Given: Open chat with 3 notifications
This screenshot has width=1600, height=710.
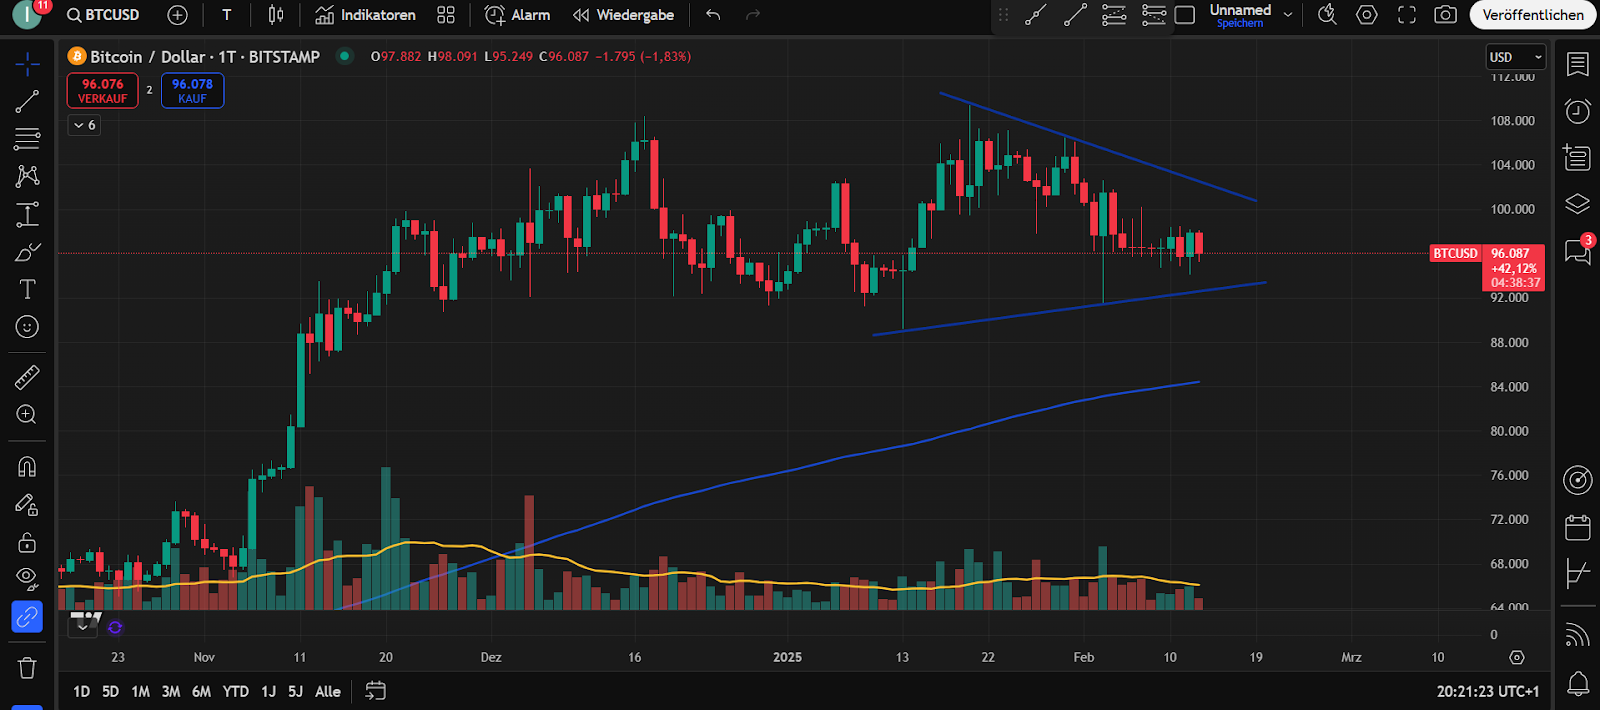Looking at the screenshot, I should 1577,250.
